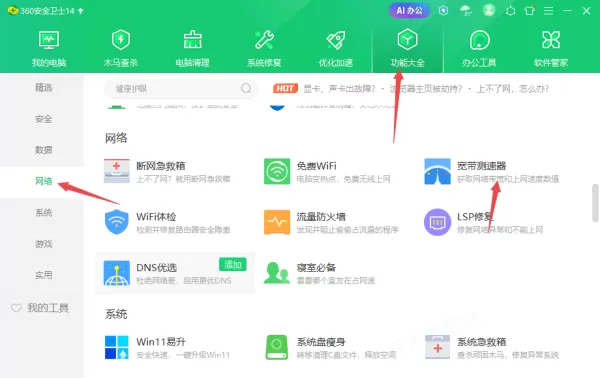This screenshot has width=600, height=378.
Task: Launch the 流量防火墙 tool
Action: [x=331, y=222]
